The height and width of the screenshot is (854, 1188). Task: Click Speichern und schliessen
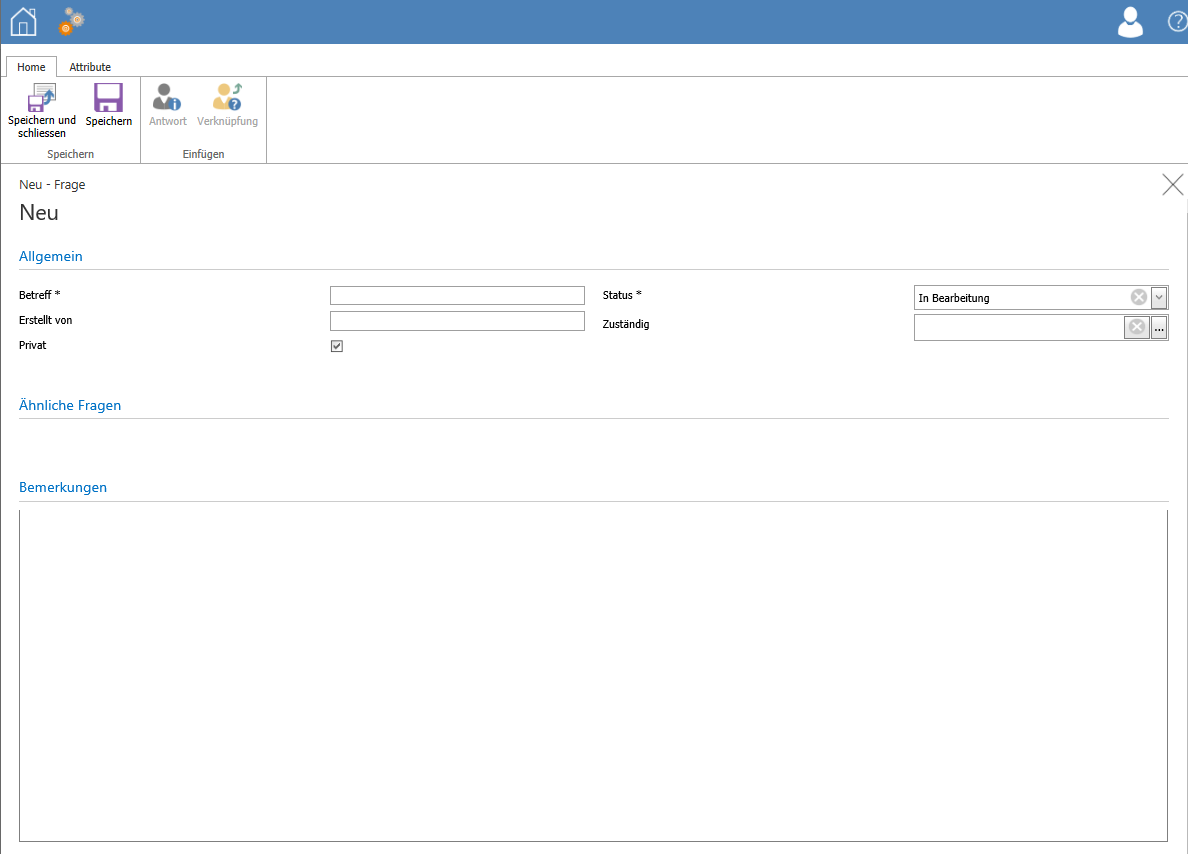[x=42, y=111]
